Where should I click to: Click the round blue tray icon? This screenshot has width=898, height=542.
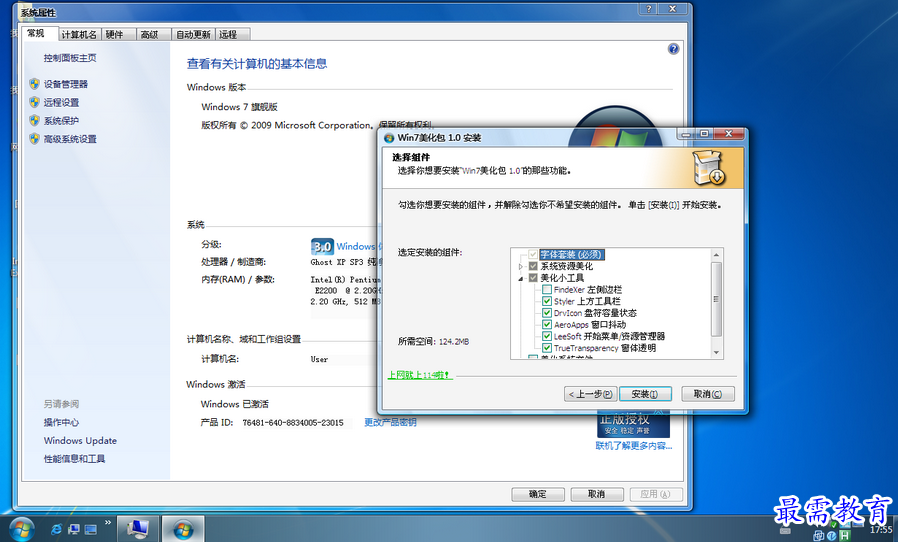832,536
